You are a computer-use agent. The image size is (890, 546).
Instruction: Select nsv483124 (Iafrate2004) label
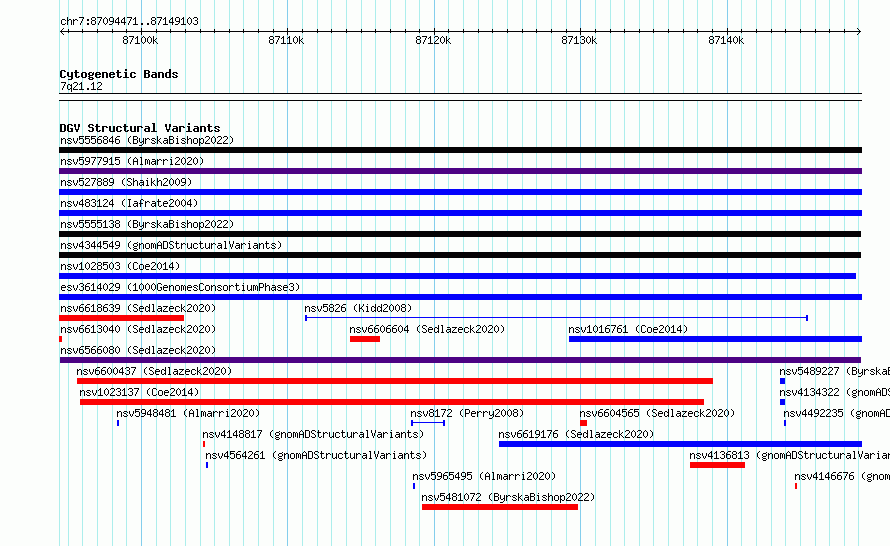(x=129, y=203)
